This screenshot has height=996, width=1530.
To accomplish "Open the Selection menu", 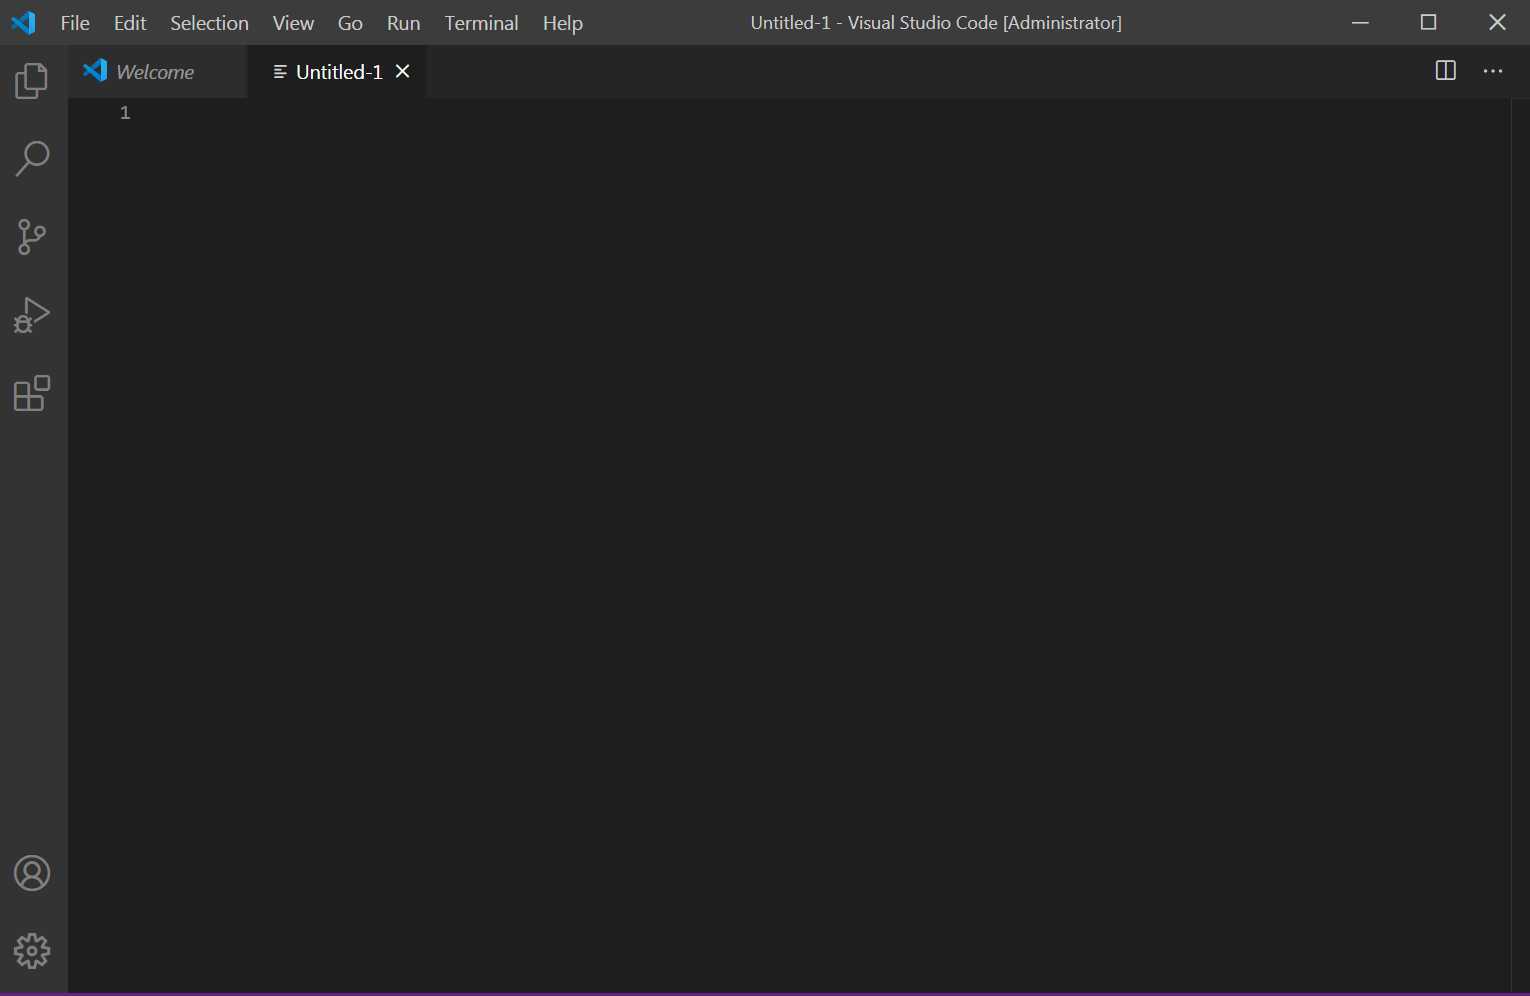I will tap(209, 23).
